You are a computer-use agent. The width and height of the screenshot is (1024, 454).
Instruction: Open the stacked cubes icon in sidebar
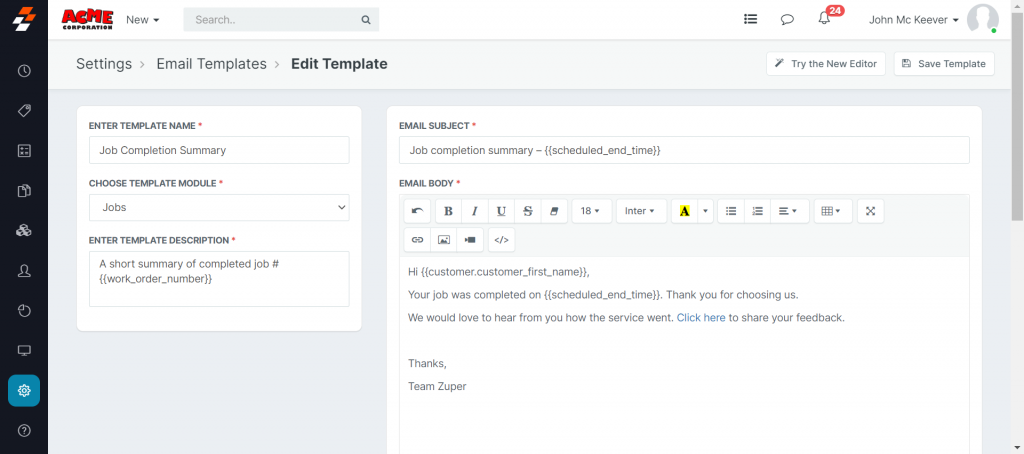point(24,231)
